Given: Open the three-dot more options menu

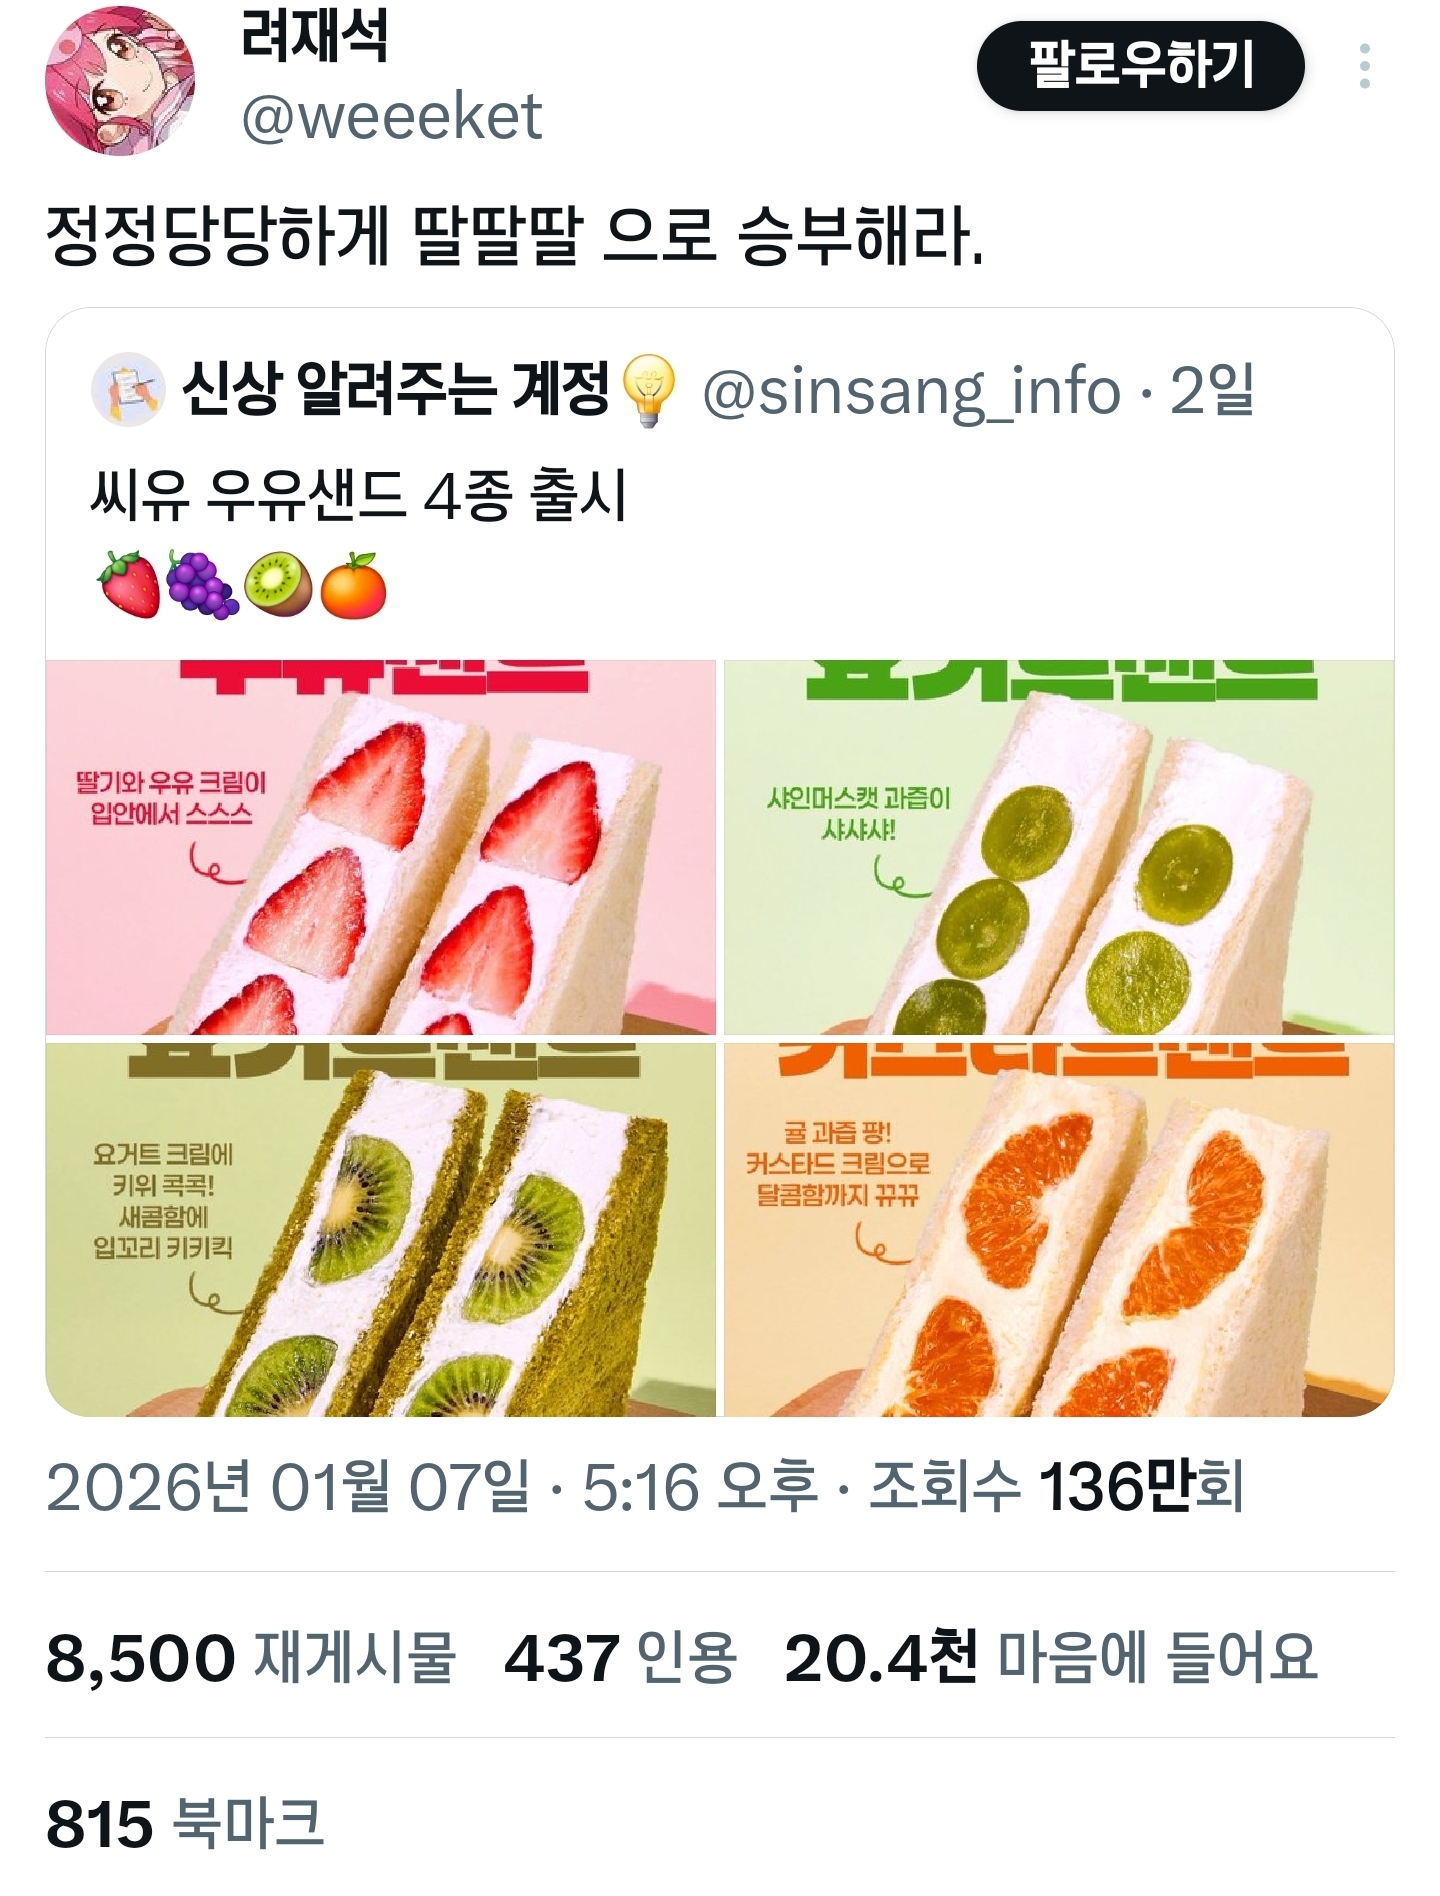Looking at the screenshot, I should pyautogui.click(x=1364, y=66).
